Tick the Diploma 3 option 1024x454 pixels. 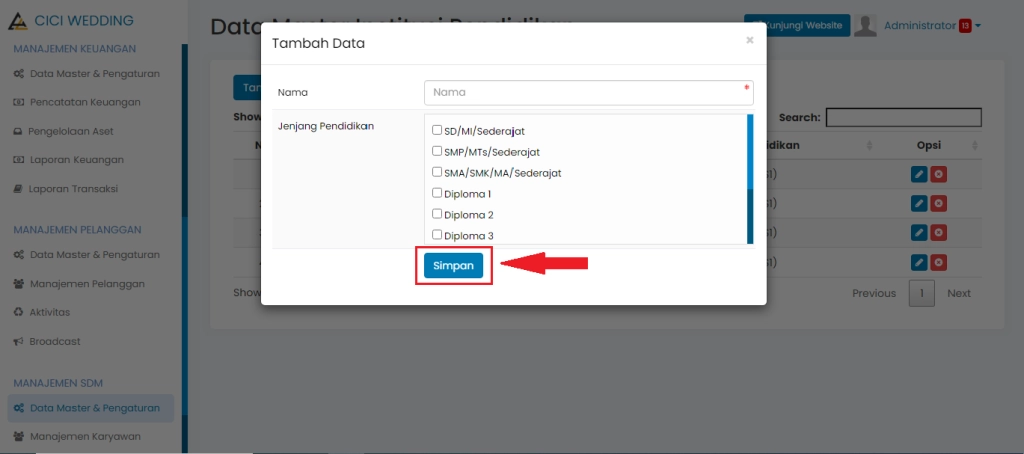tap(437, 235)
